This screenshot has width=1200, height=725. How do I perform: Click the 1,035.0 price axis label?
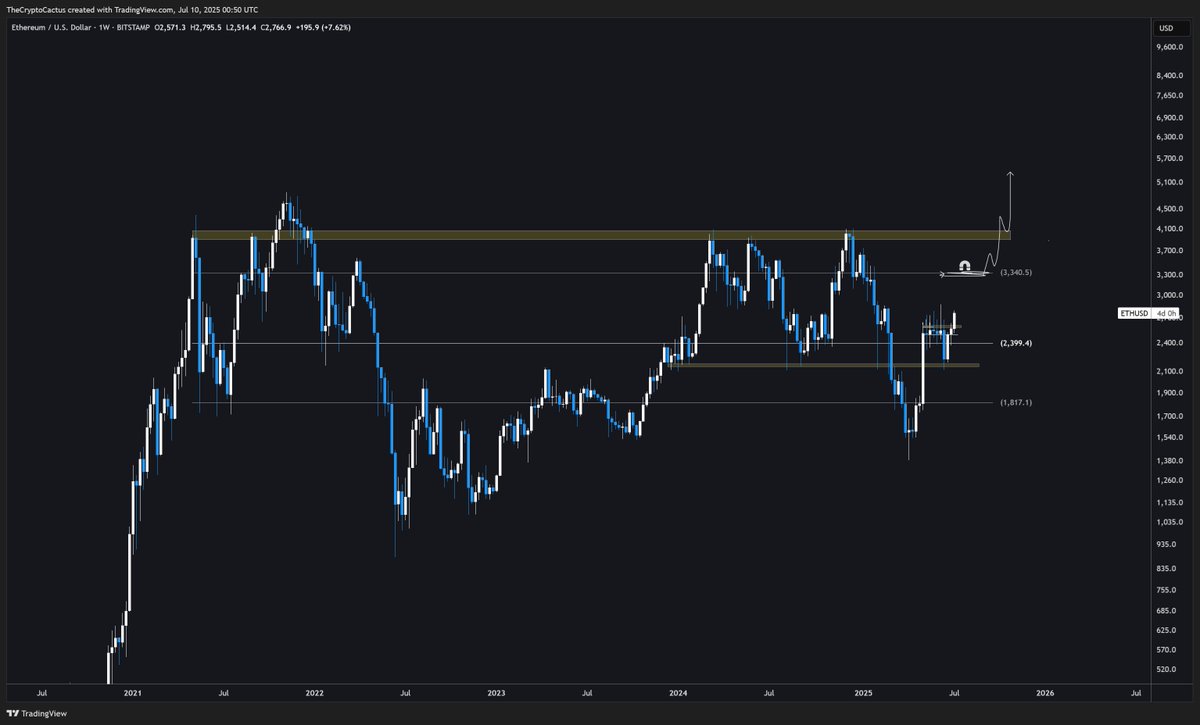coord(1170,523)
